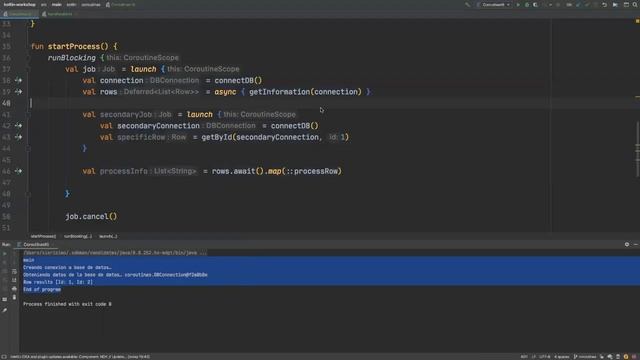Click the gutter icon beside secondaryConnection line 42

18,126
